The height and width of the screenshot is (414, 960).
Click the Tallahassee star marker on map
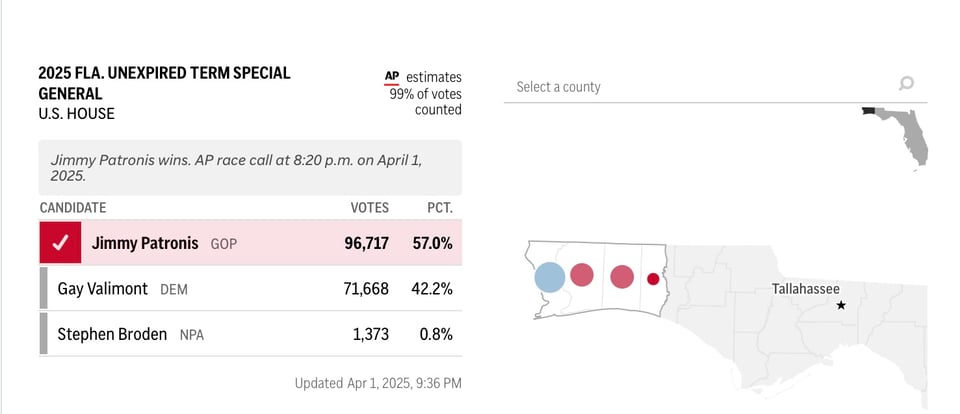click(x=840, y=305)
